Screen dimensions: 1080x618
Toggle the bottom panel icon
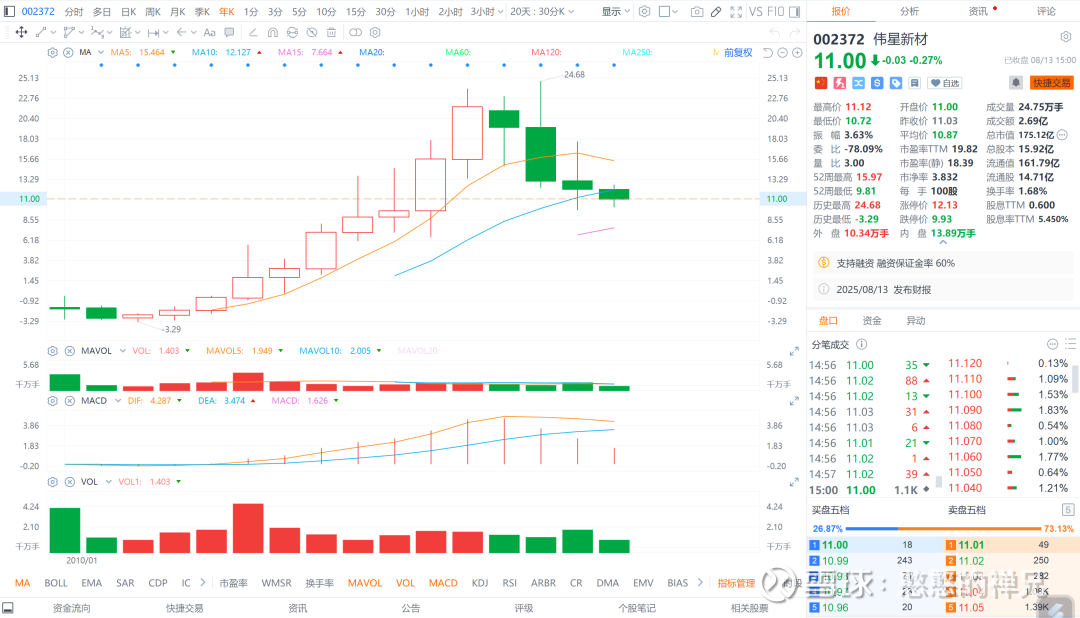point(8,608)
